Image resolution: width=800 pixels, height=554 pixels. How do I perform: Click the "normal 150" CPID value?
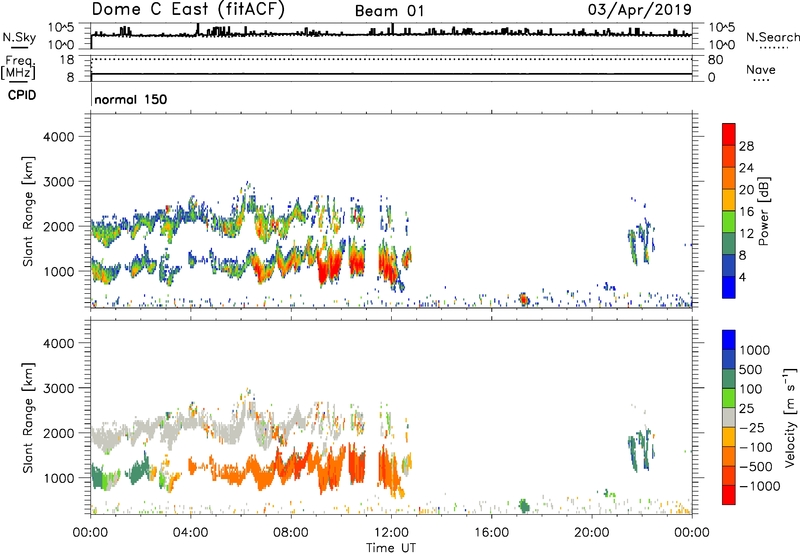coord(131,99)
